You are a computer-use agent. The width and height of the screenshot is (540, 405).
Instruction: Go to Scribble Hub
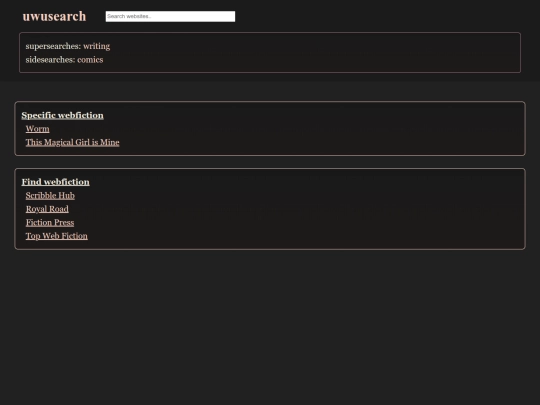(x=50, y=196)
